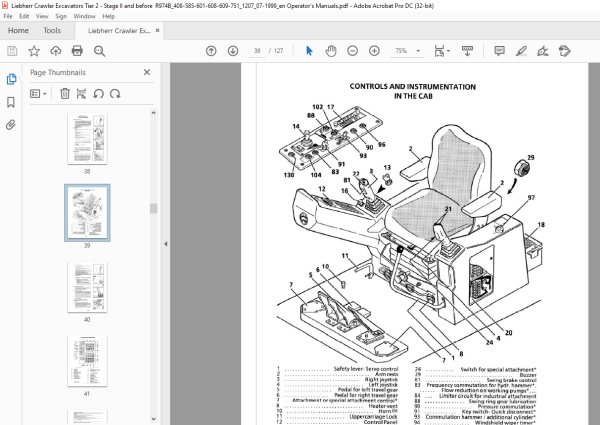This screenshot has width=600, height=425.
Task: Open the Attachments paperclip icon
Action: 11,125
